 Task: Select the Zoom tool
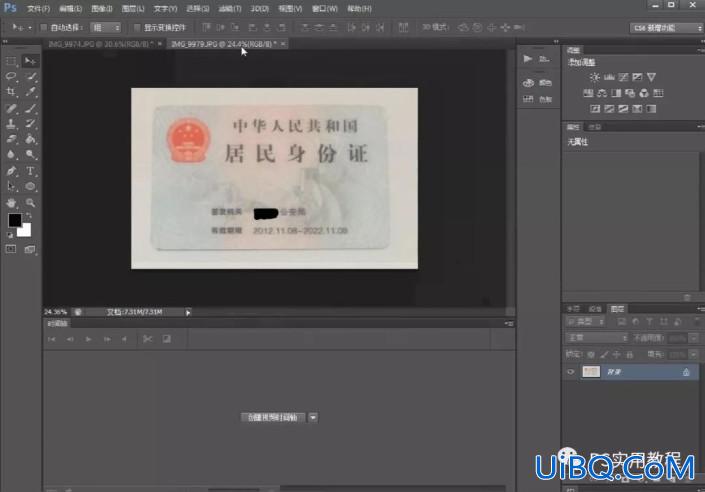[x=30, y=203]
